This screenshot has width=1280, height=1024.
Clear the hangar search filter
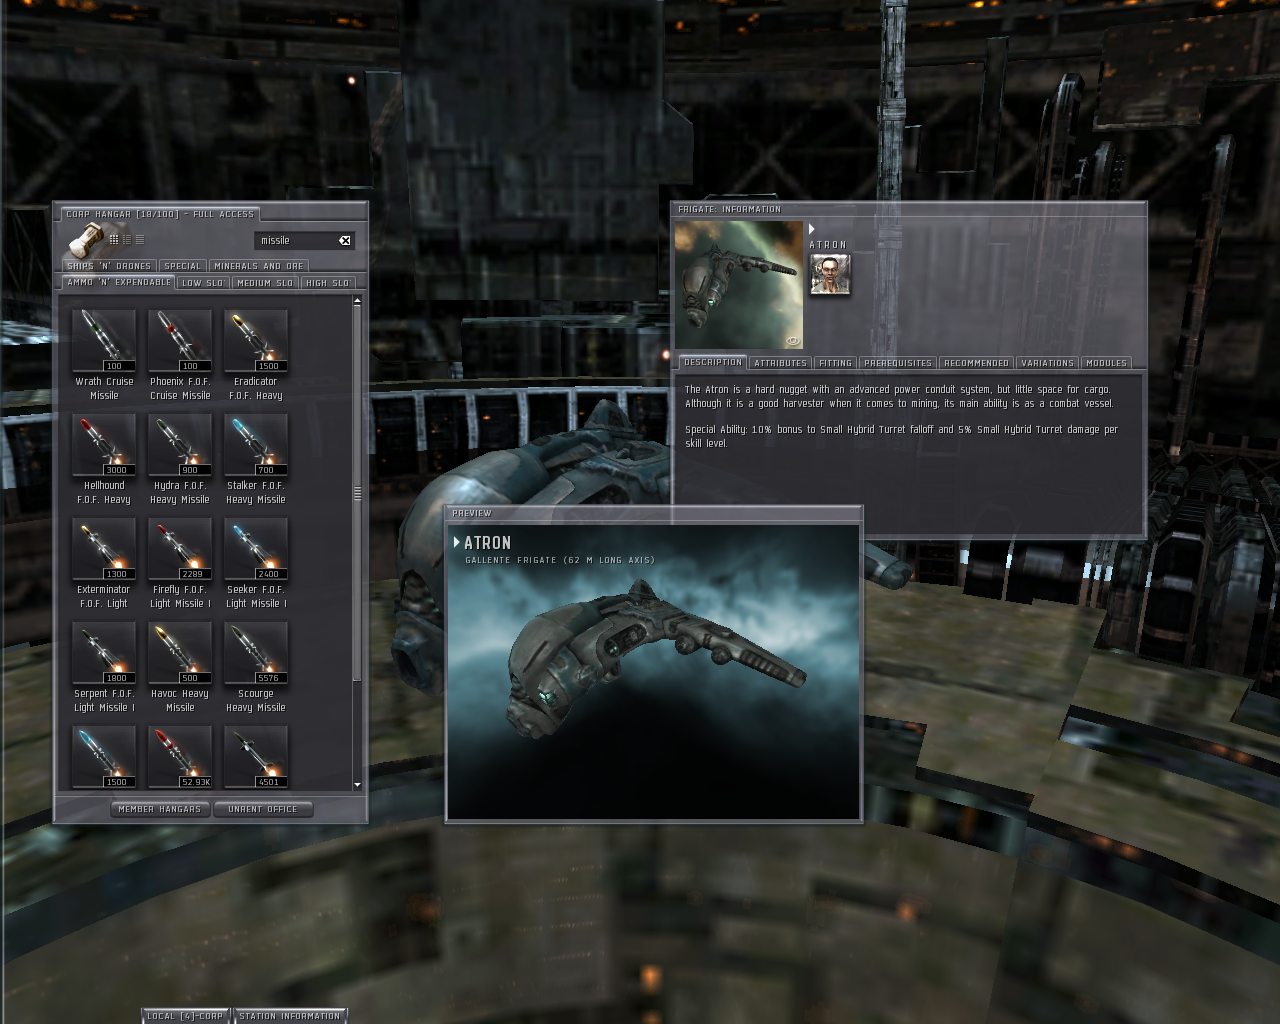tap(344, 241)
